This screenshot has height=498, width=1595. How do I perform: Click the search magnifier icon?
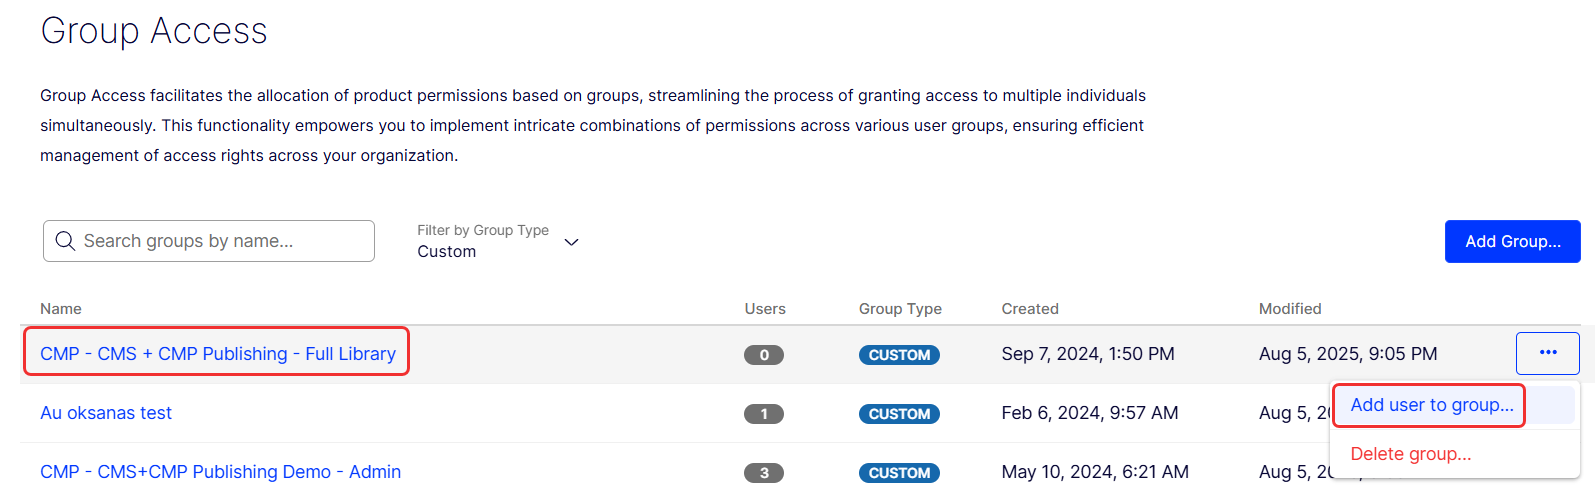(x=65, y=241)
